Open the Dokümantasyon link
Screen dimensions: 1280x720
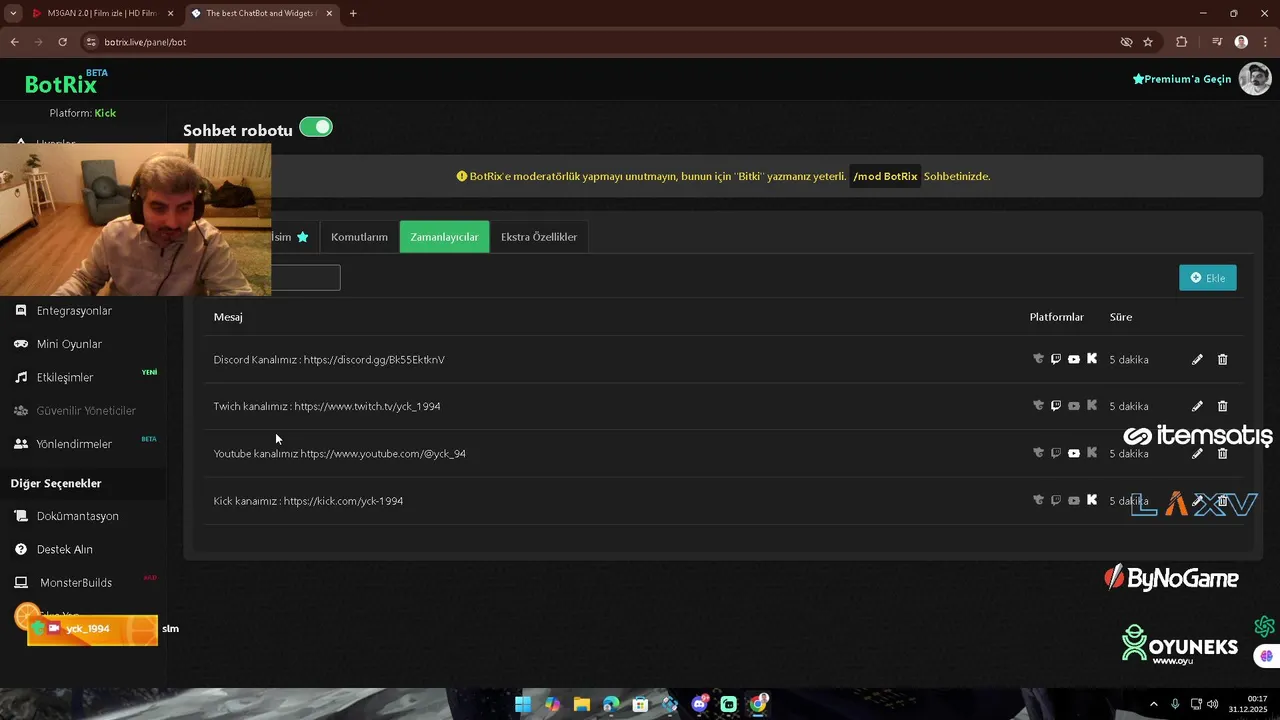(x=78, y=516)
